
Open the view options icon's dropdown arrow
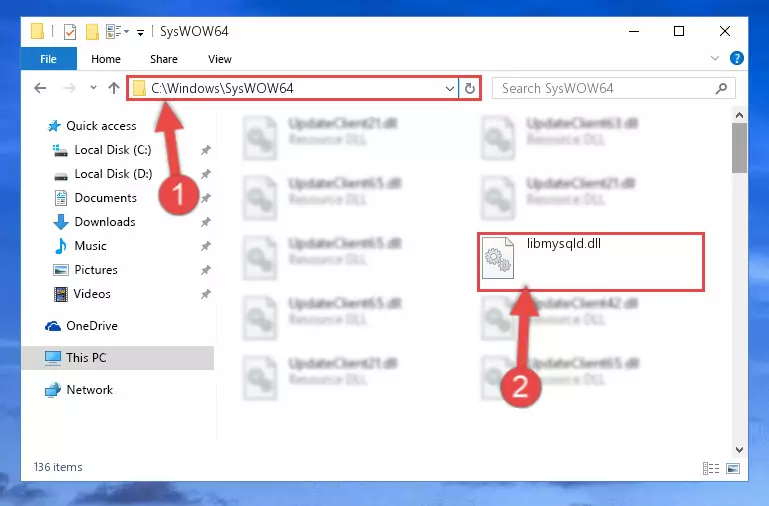tap(127, 32)
